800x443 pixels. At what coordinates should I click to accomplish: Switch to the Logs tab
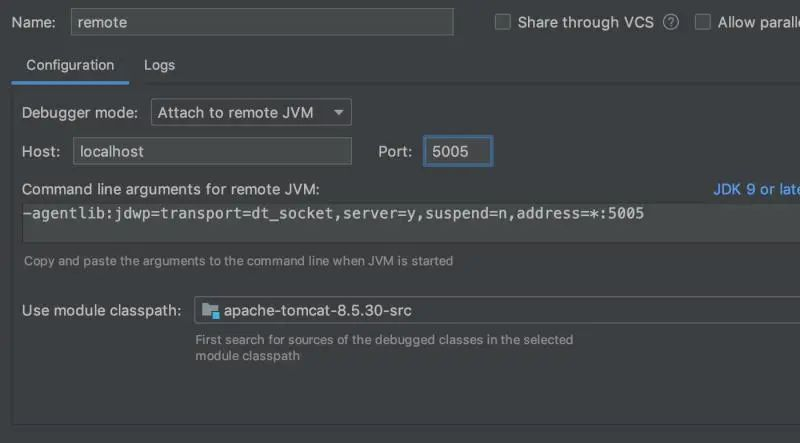159,65
